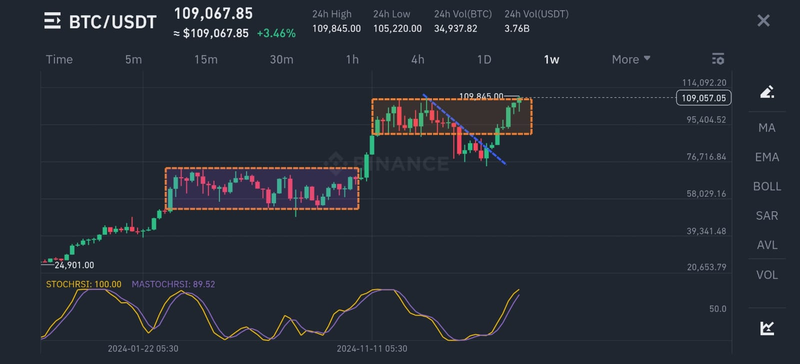
Task: Click the last price 109,067.85 header
Action: (x=213, y=14)
